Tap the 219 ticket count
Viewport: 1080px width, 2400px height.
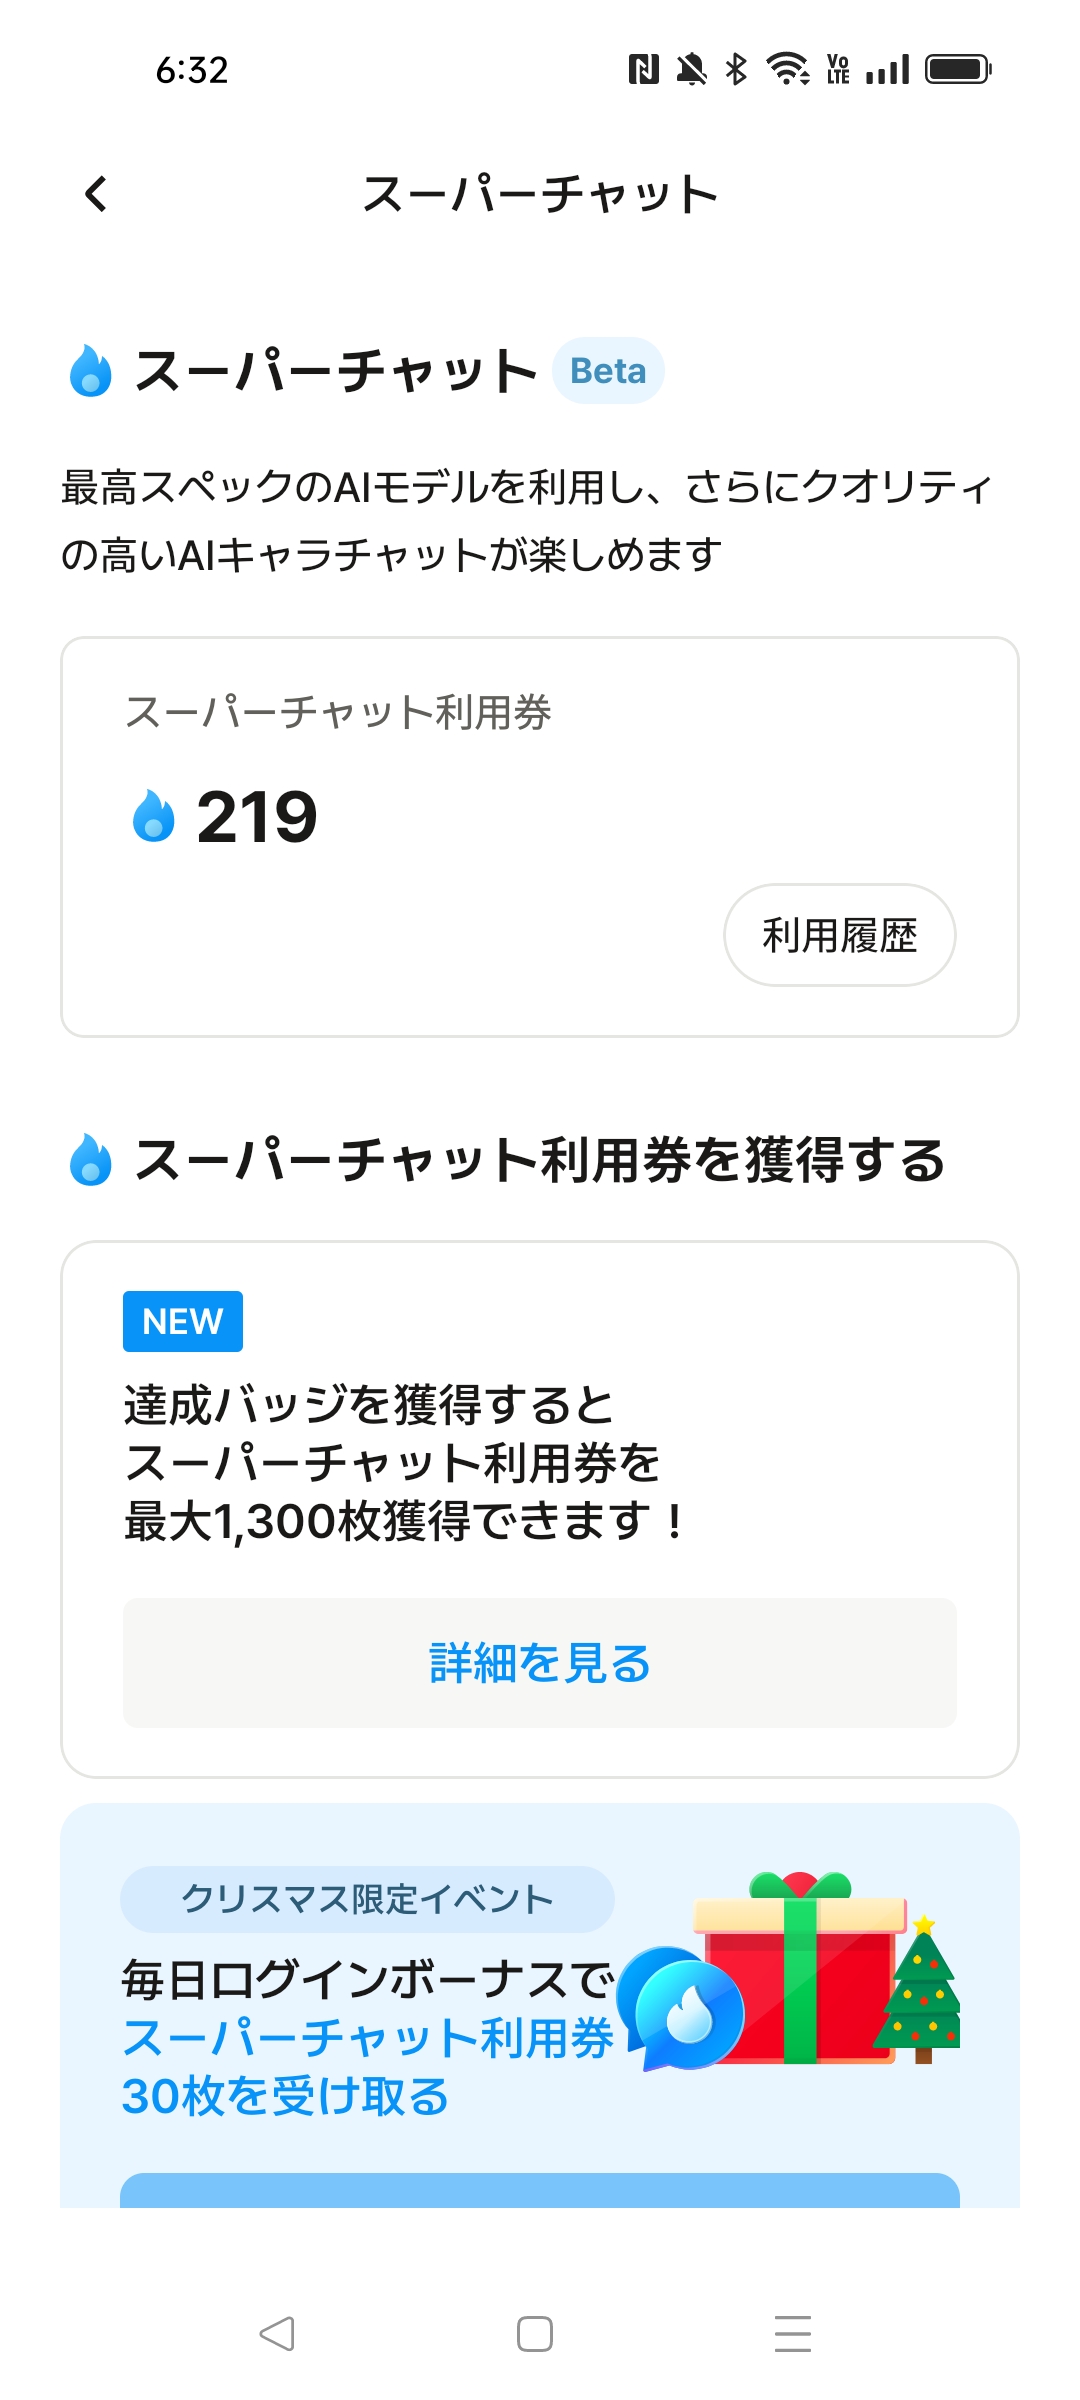click(257, 817)
